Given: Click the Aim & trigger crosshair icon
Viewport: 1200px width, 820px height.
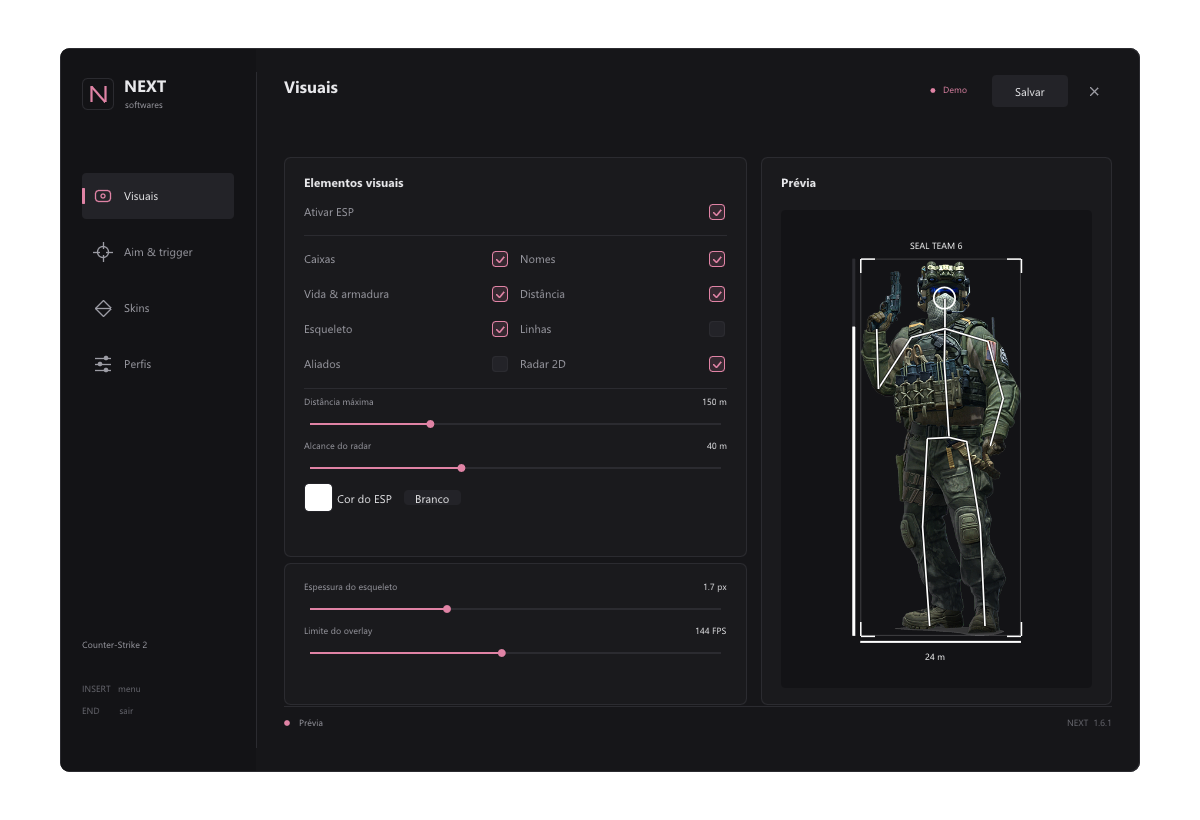Looking at the screenshot, I should click(x=103, y=252).
